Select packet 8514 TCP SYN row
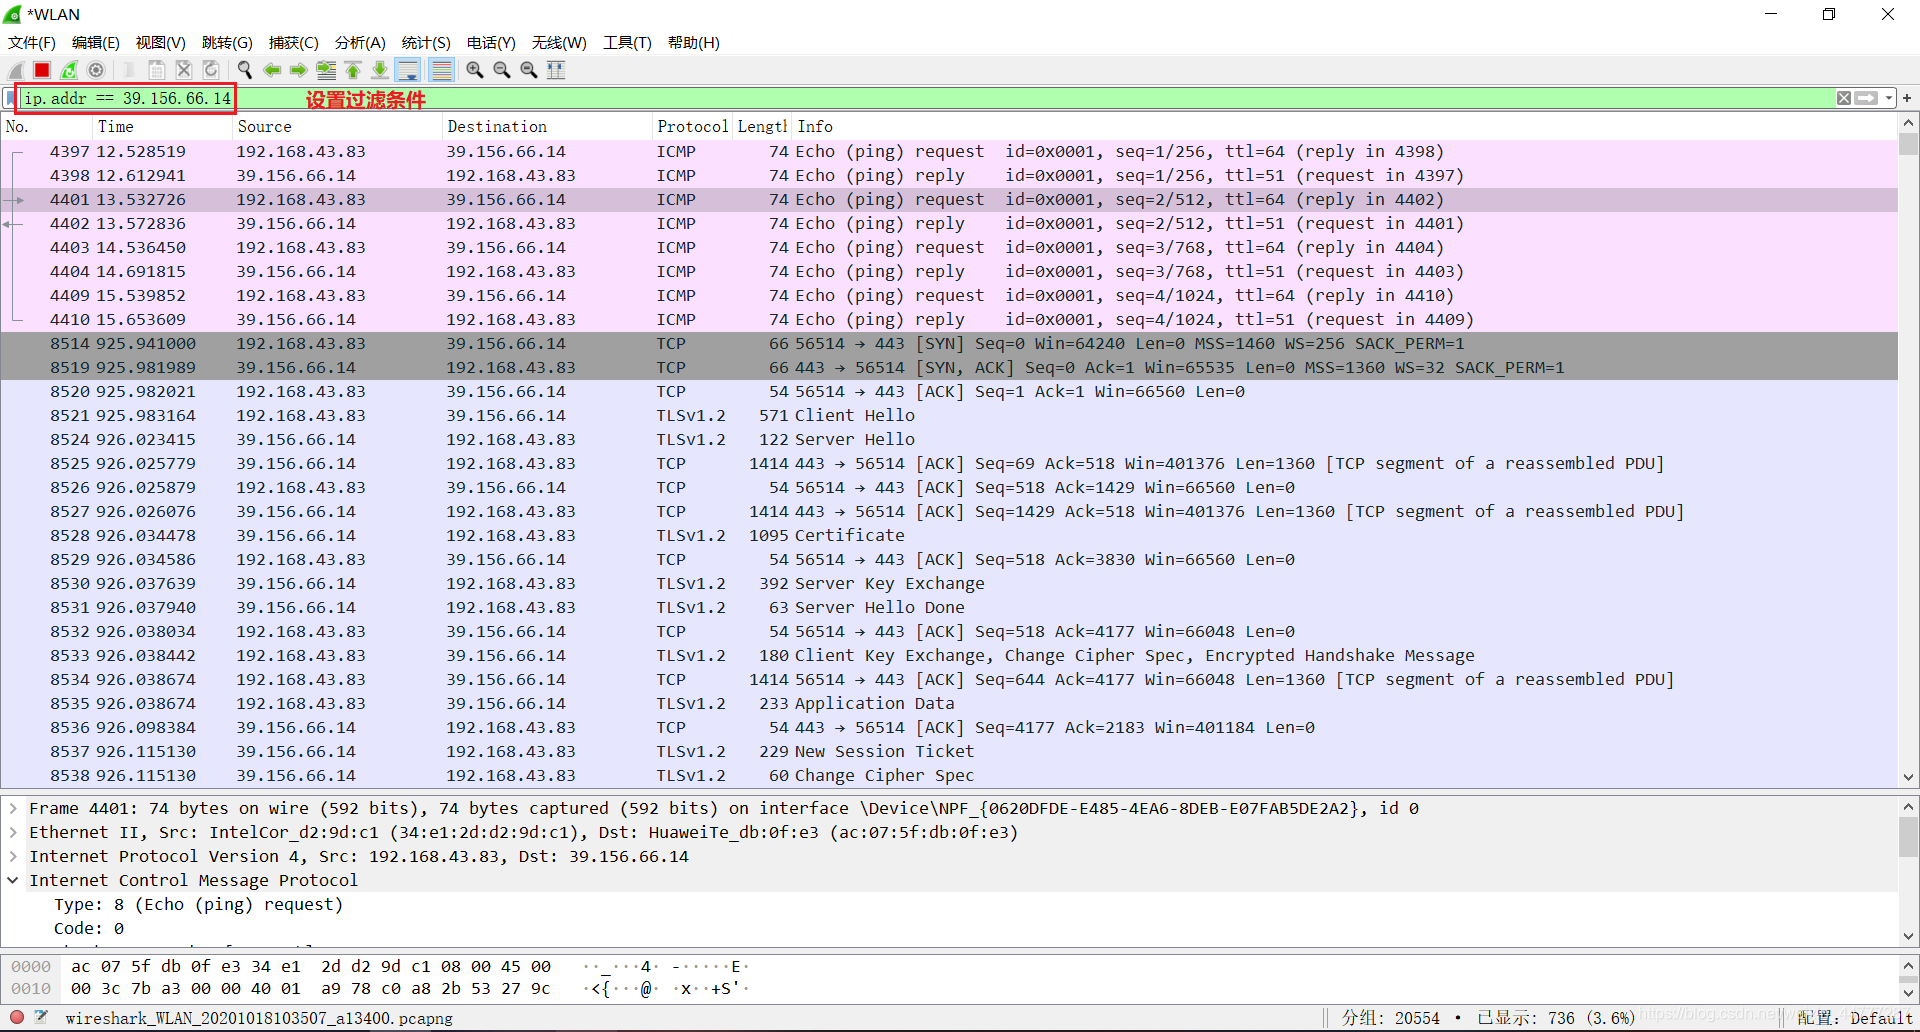The height and width of the screenshot is (1032, 1920). [x=949, y=344]
